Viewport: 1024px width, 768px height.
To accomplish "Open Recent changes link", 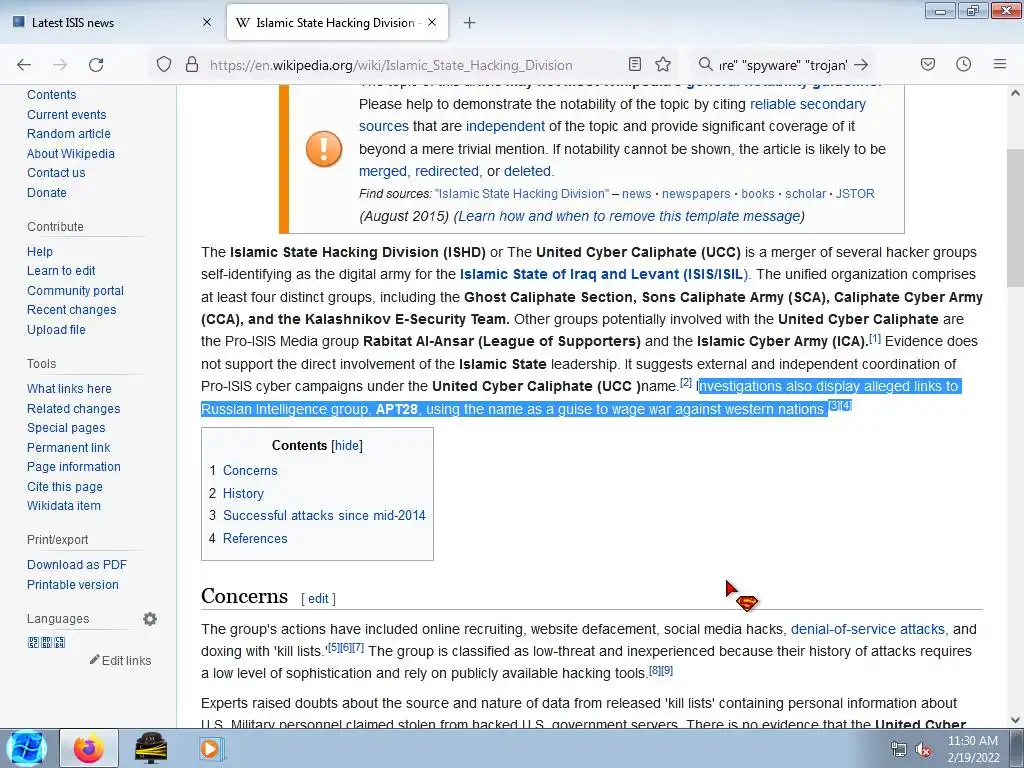I will click(x=71, y=310).
